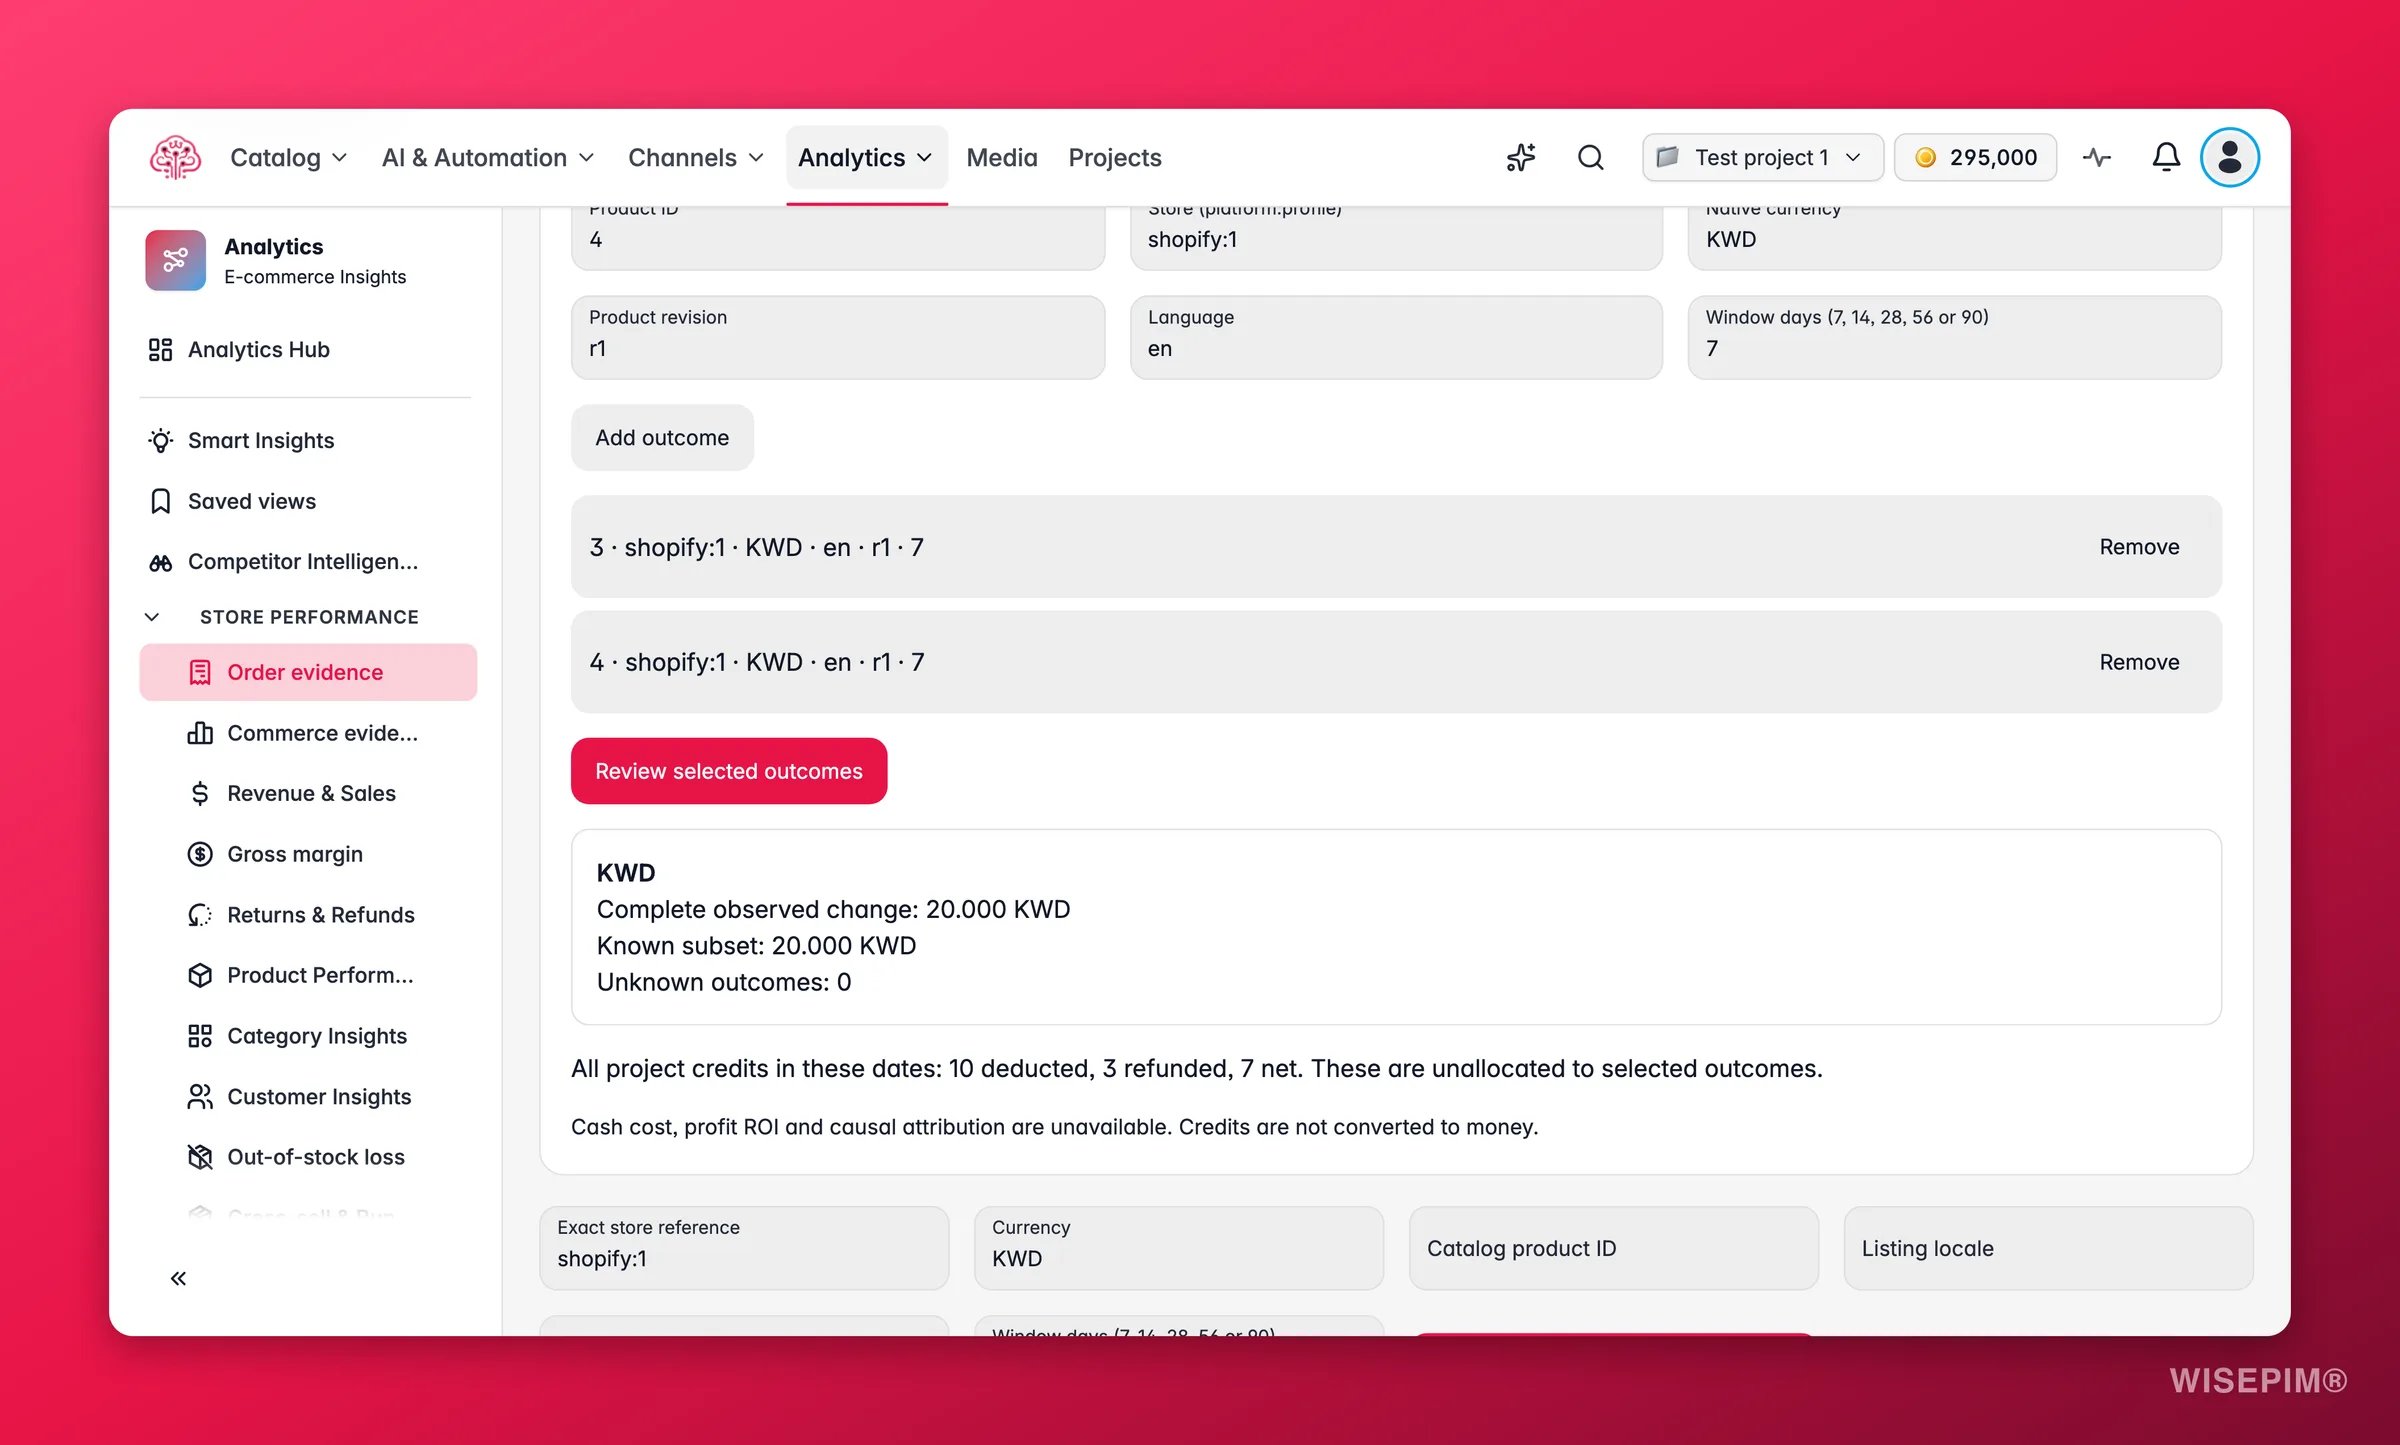This screenshot has height=1445, width=2400.
Task: Click the Add outcome button
Action: click(x=662, y=437)
